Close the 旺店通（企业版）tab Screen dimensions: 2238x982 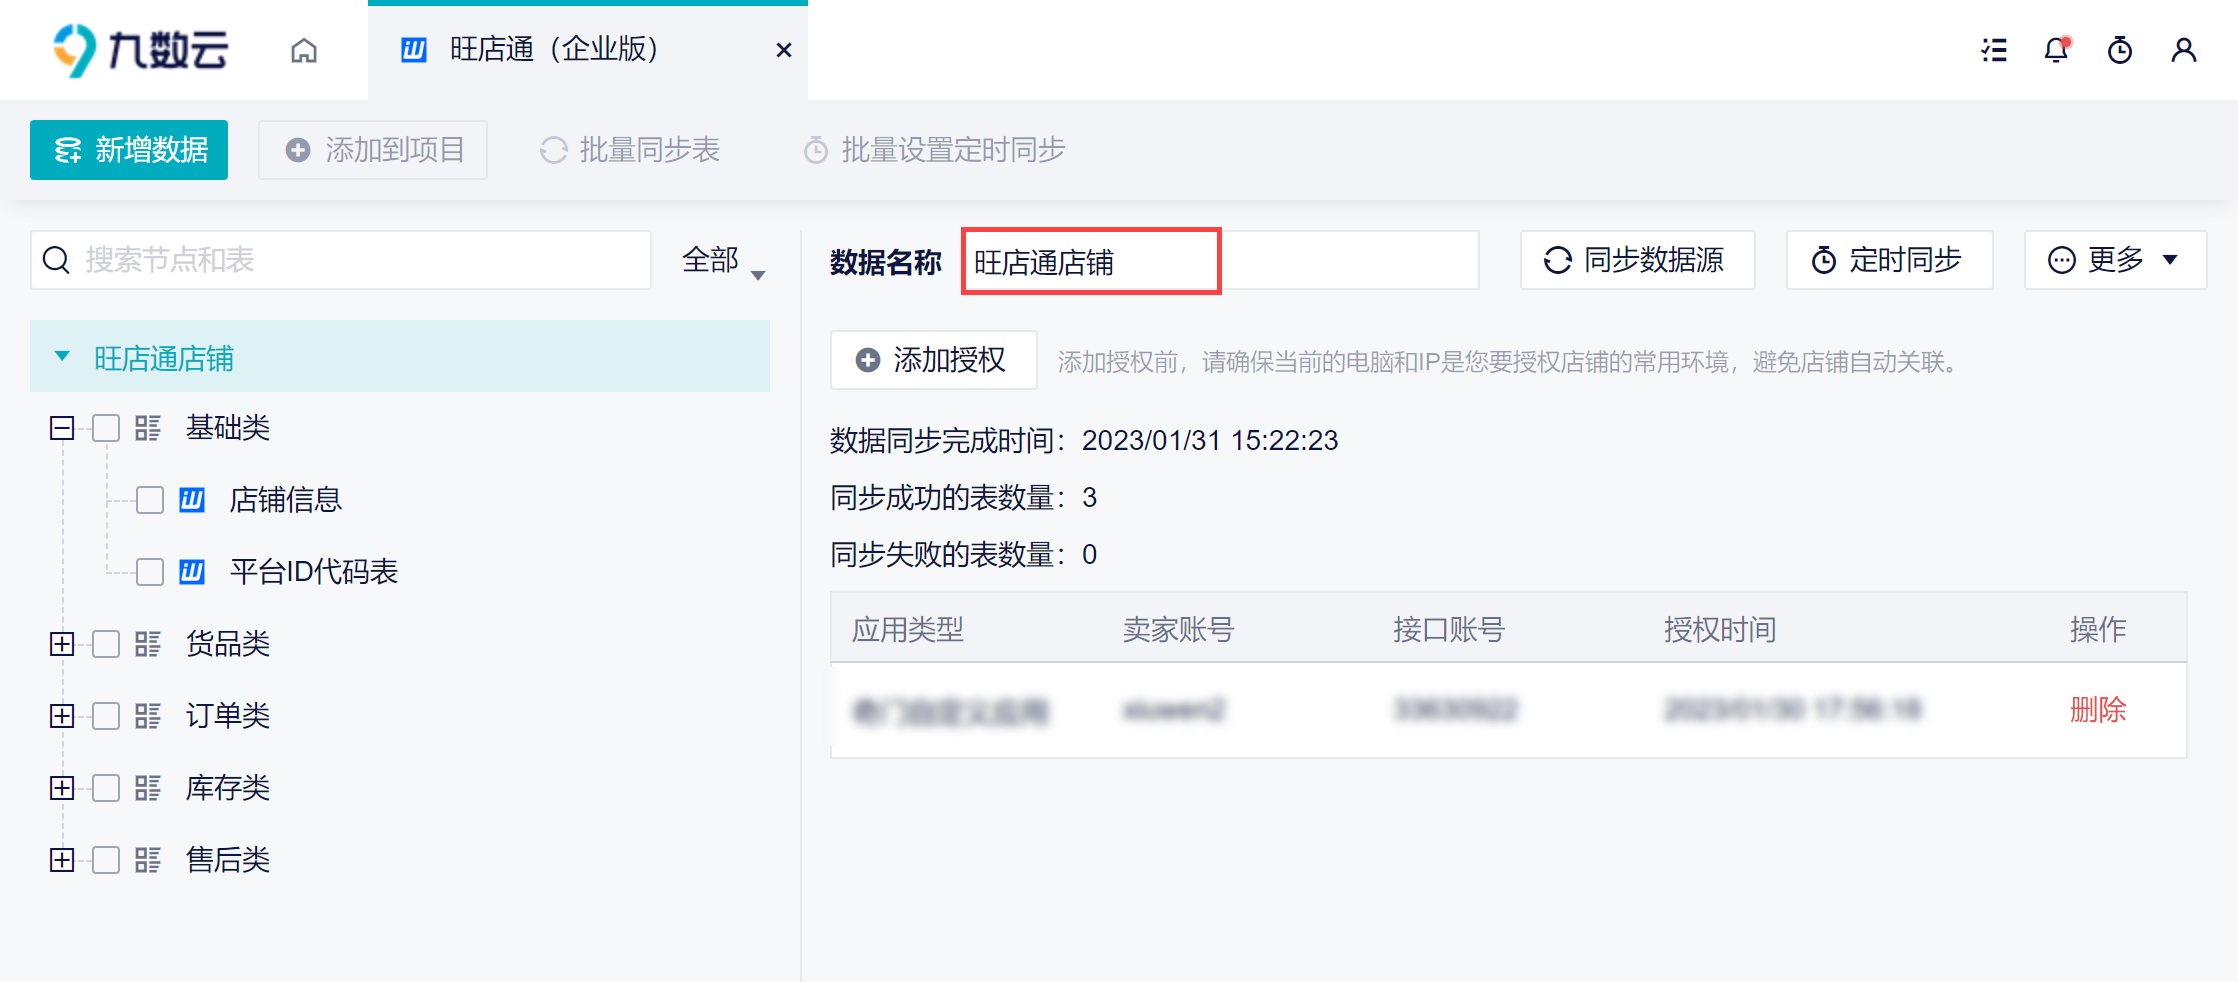point(784,50)
